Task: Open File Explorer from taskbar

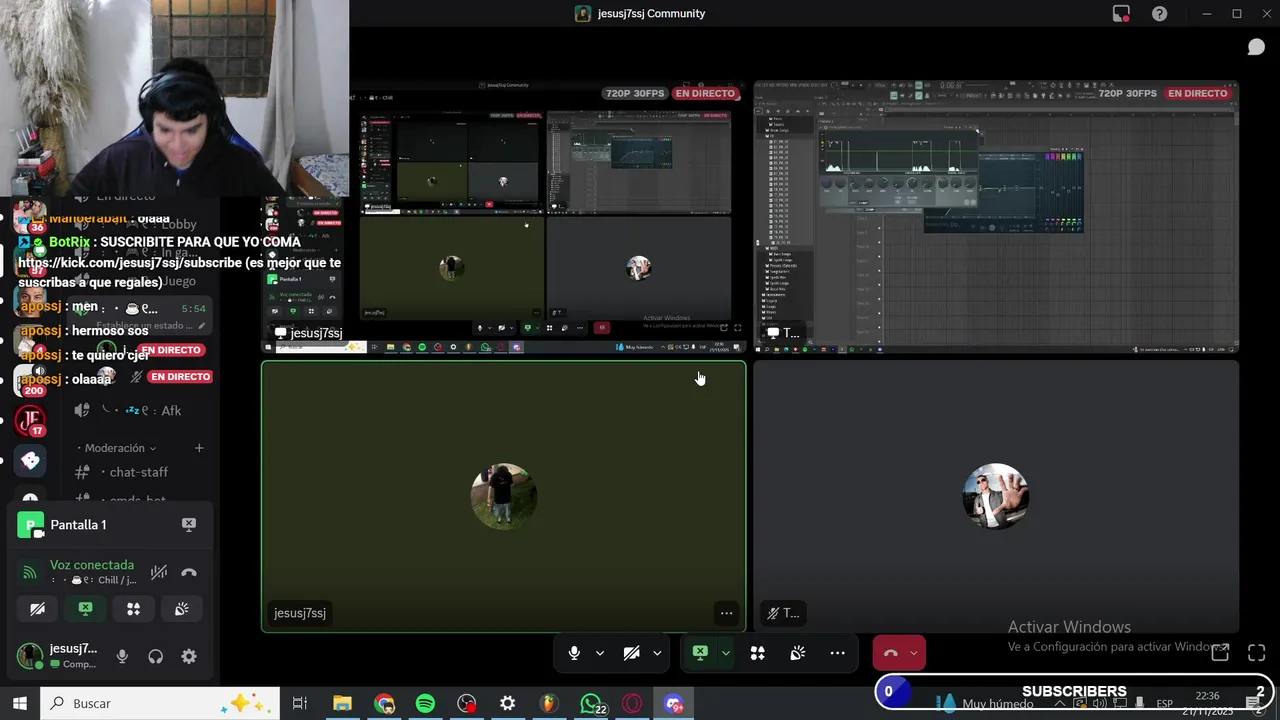Action: click(342, 703)
